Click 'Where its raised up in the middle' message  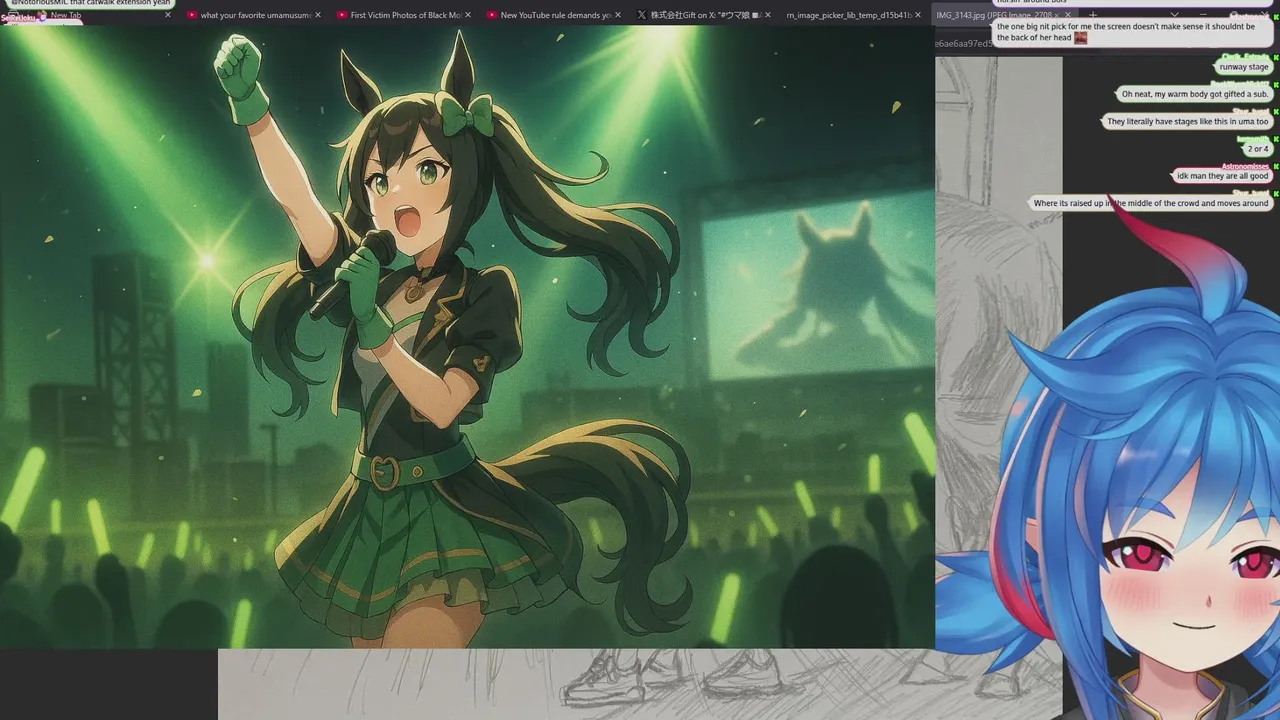pyautogui.click(x=1151, y=203)
